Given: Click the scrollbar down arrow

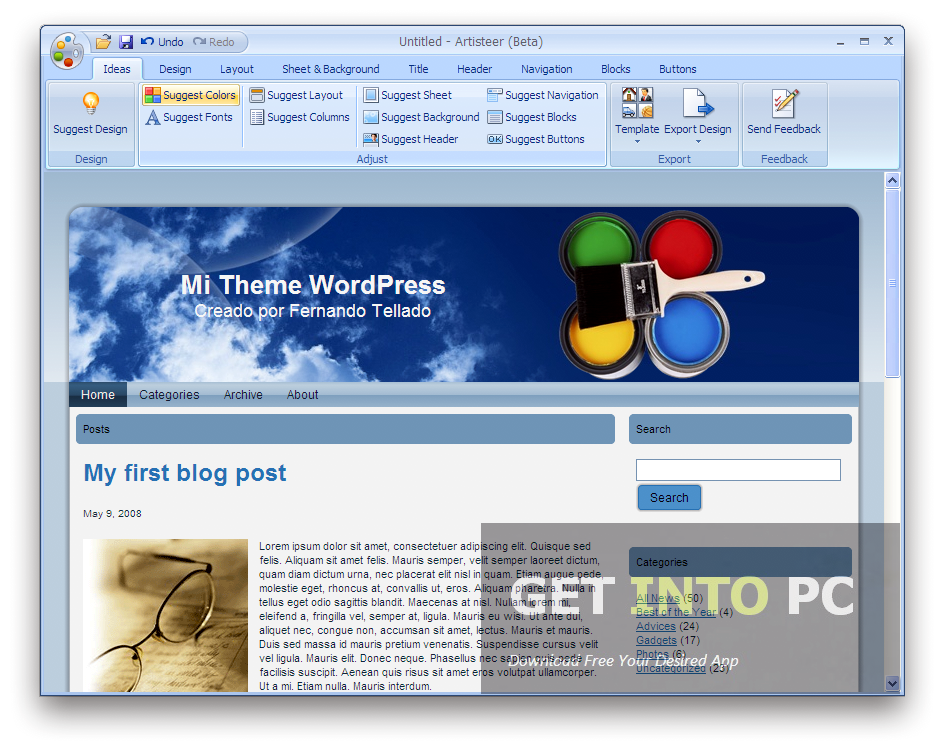Looking at the screenshot, I should [893, 683].
